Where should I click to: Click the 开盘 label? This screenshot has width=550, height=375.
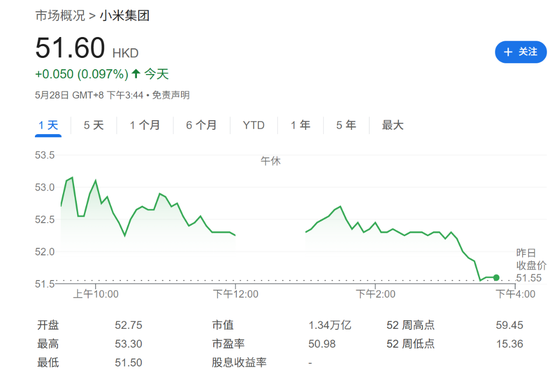pos(48,325)
